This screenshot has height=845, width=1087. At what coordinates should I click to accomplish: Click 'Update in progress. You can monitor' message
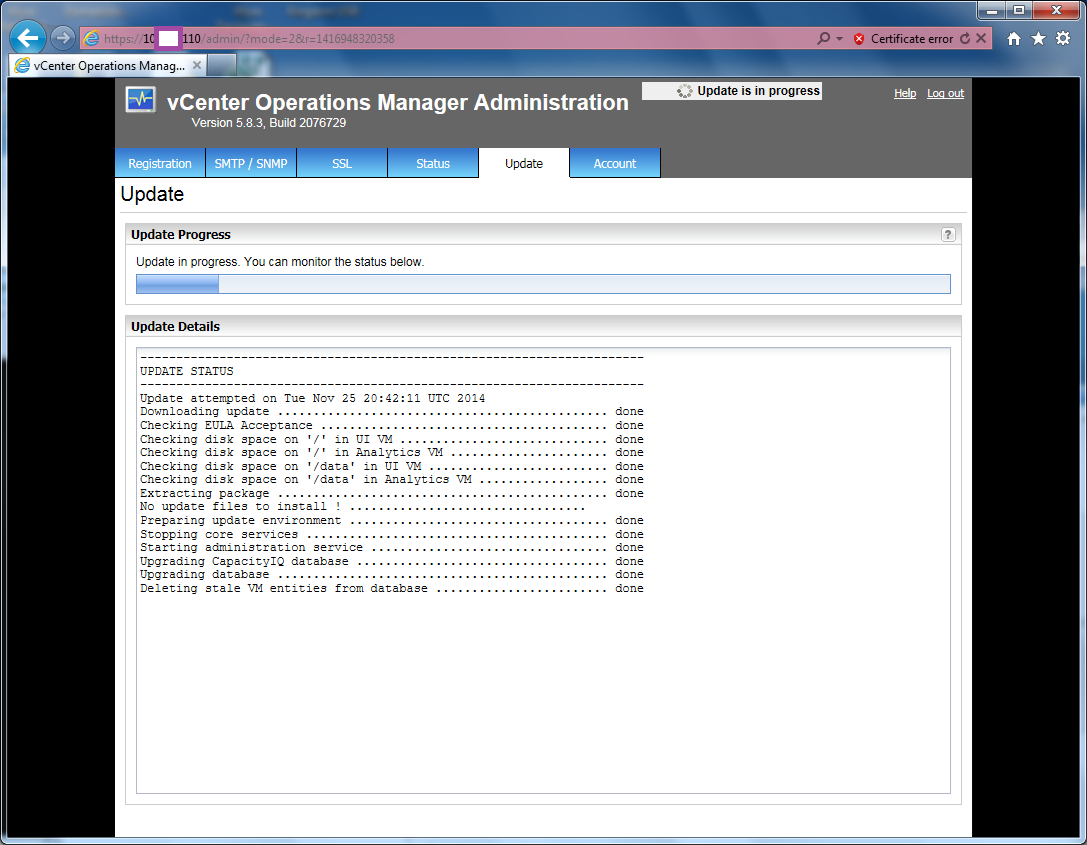[x=279, y=261]
